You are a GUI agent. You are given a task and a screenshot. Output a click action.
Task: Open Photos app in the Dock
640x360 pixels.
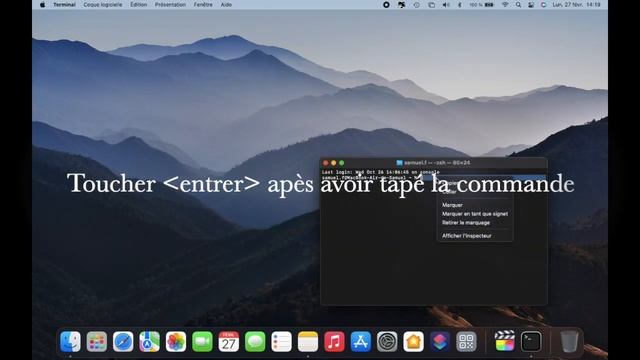(176, 341)
